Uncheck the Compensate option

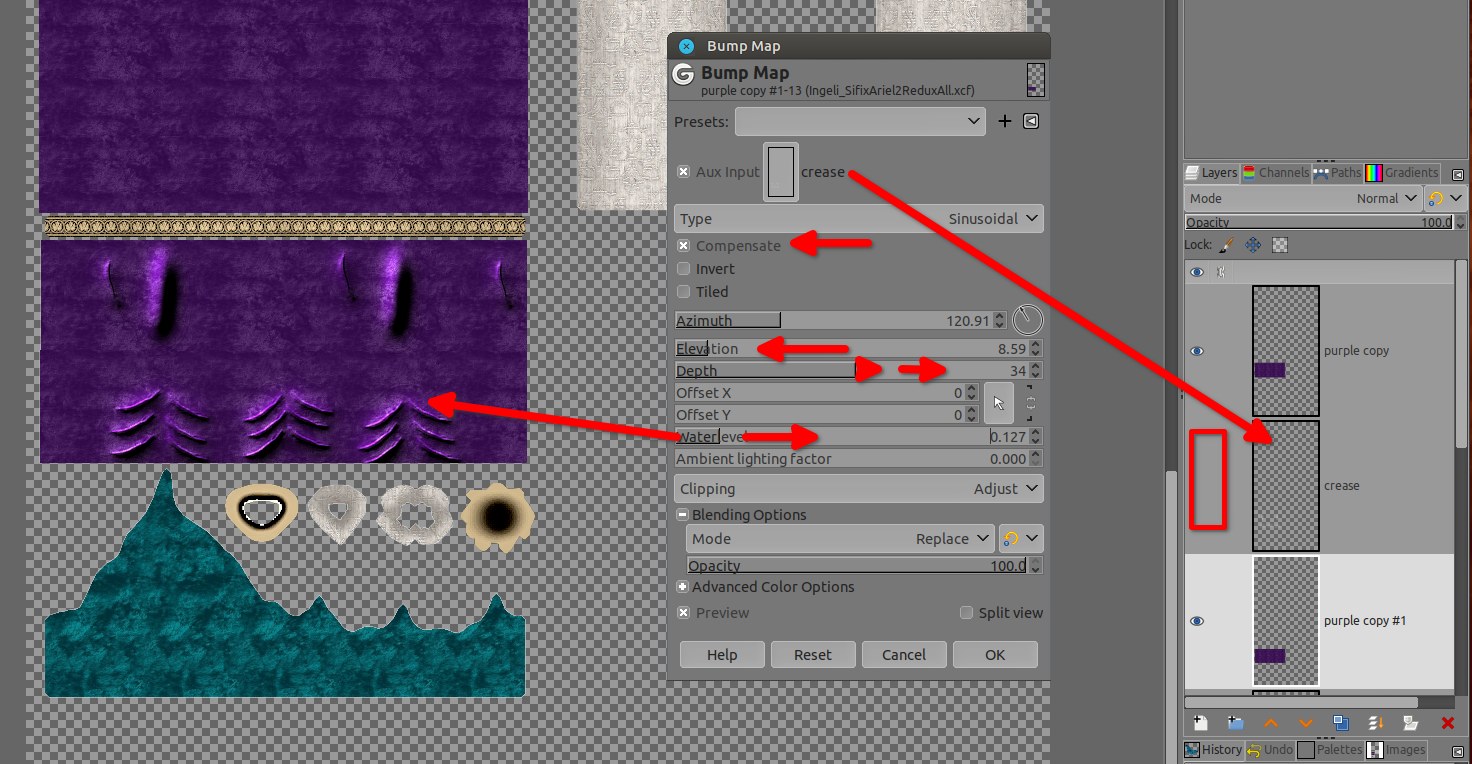click(x=684, y=246)
